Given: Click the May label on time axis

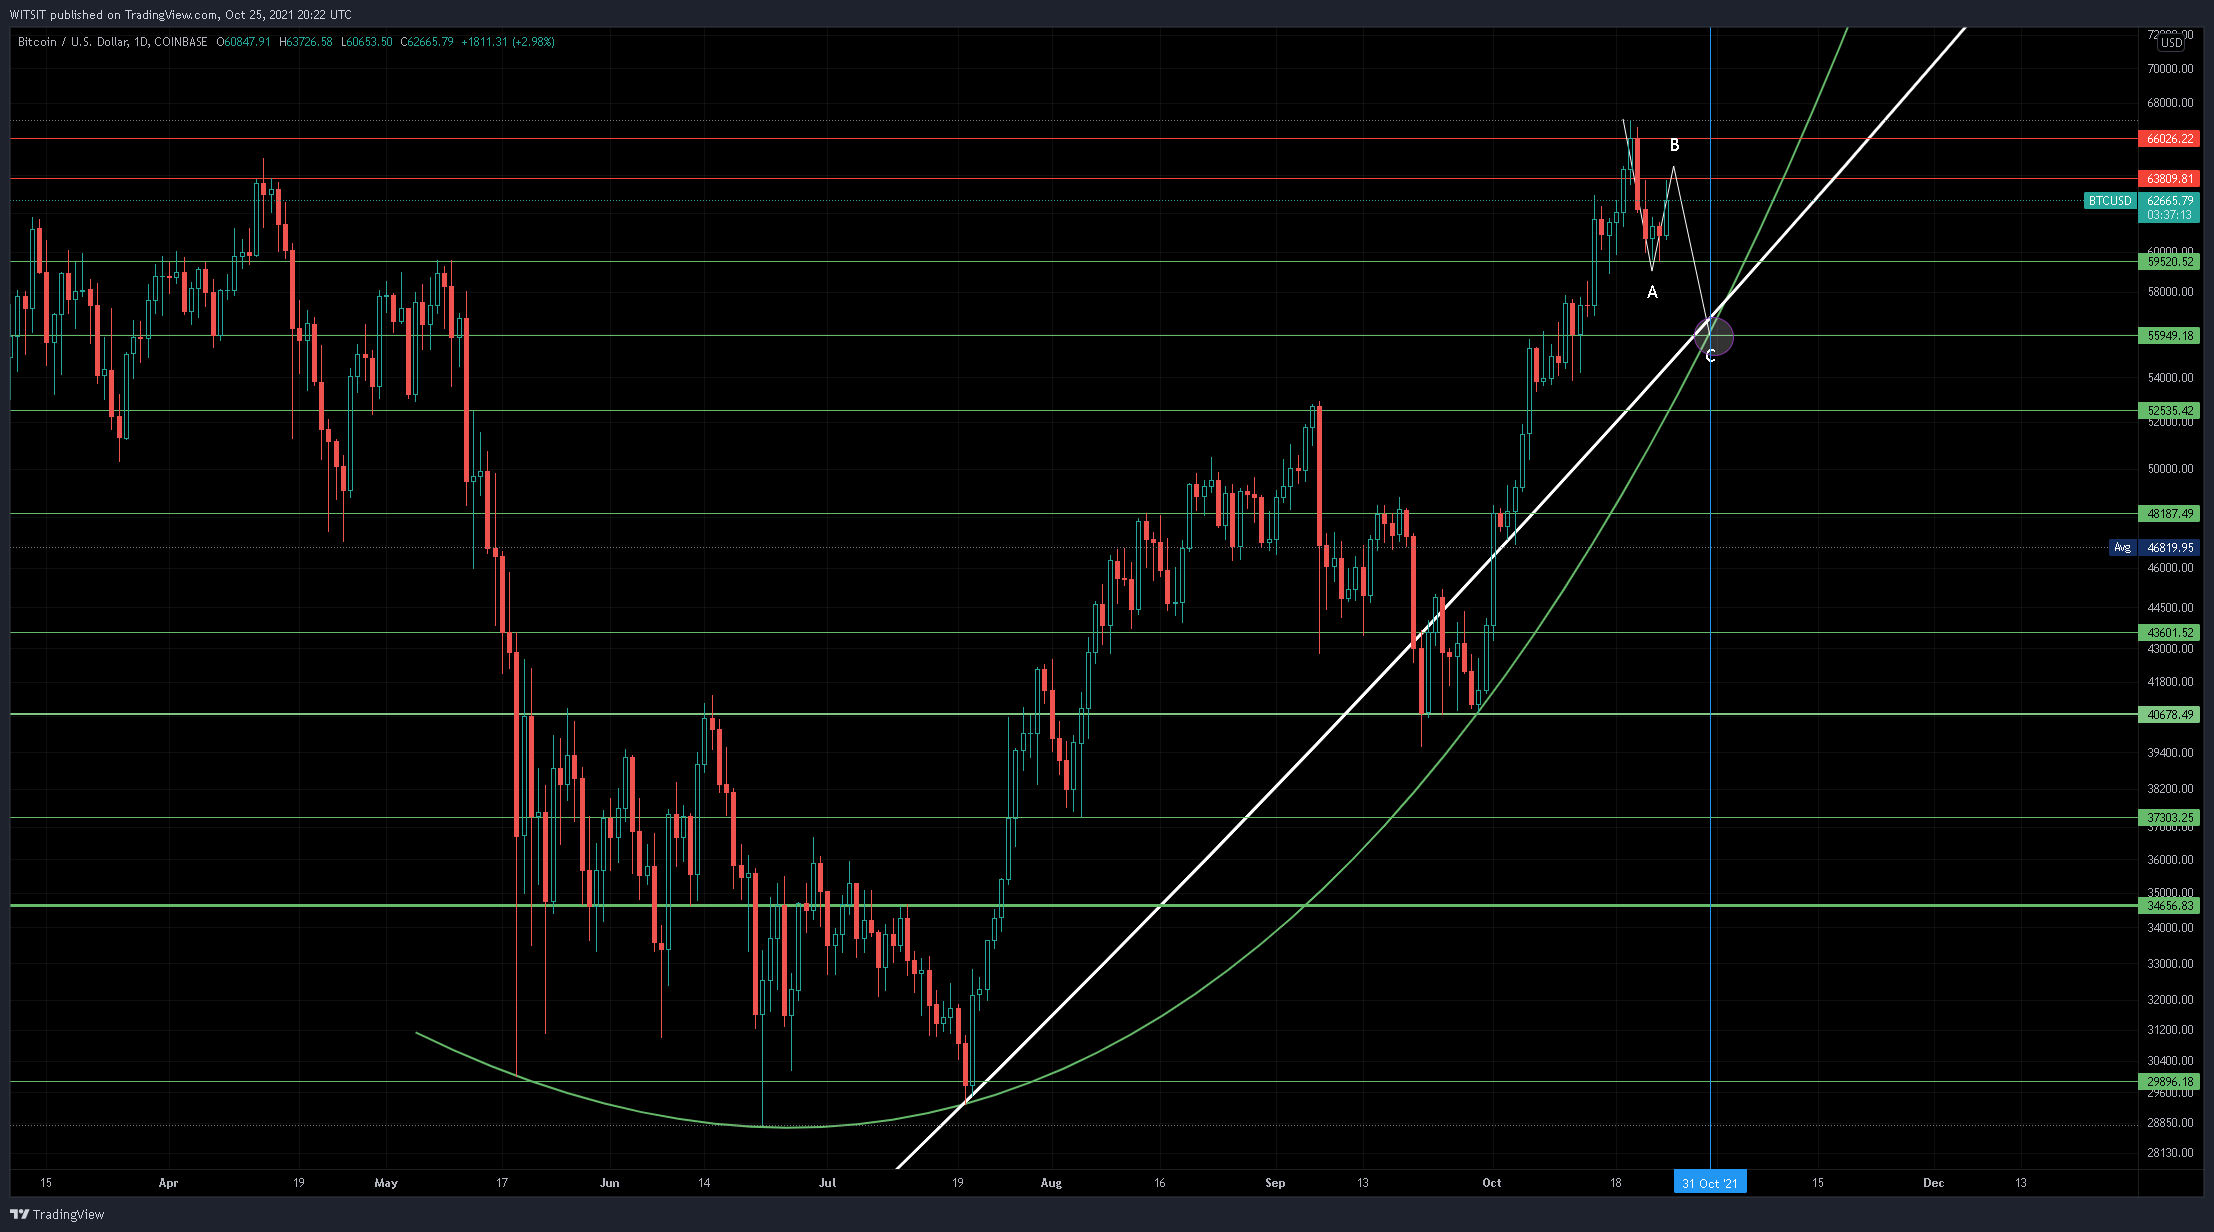Looking at the screenshot, I should click(386, 1183).
